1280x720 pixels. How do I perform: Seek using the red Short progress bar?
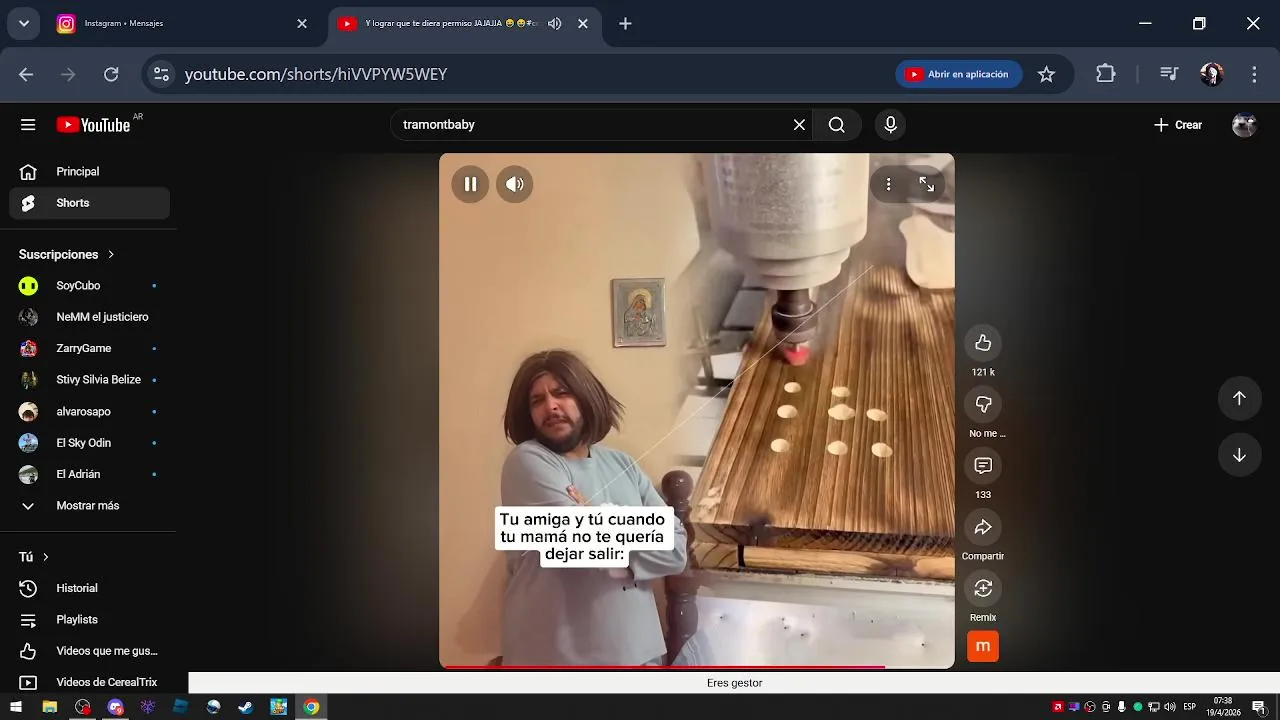[697, 666]
